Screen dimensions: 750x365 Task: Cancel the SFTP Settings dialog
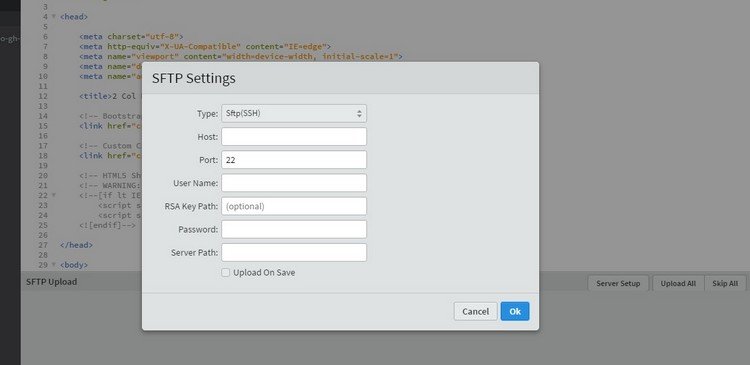(x=475, y=311)
